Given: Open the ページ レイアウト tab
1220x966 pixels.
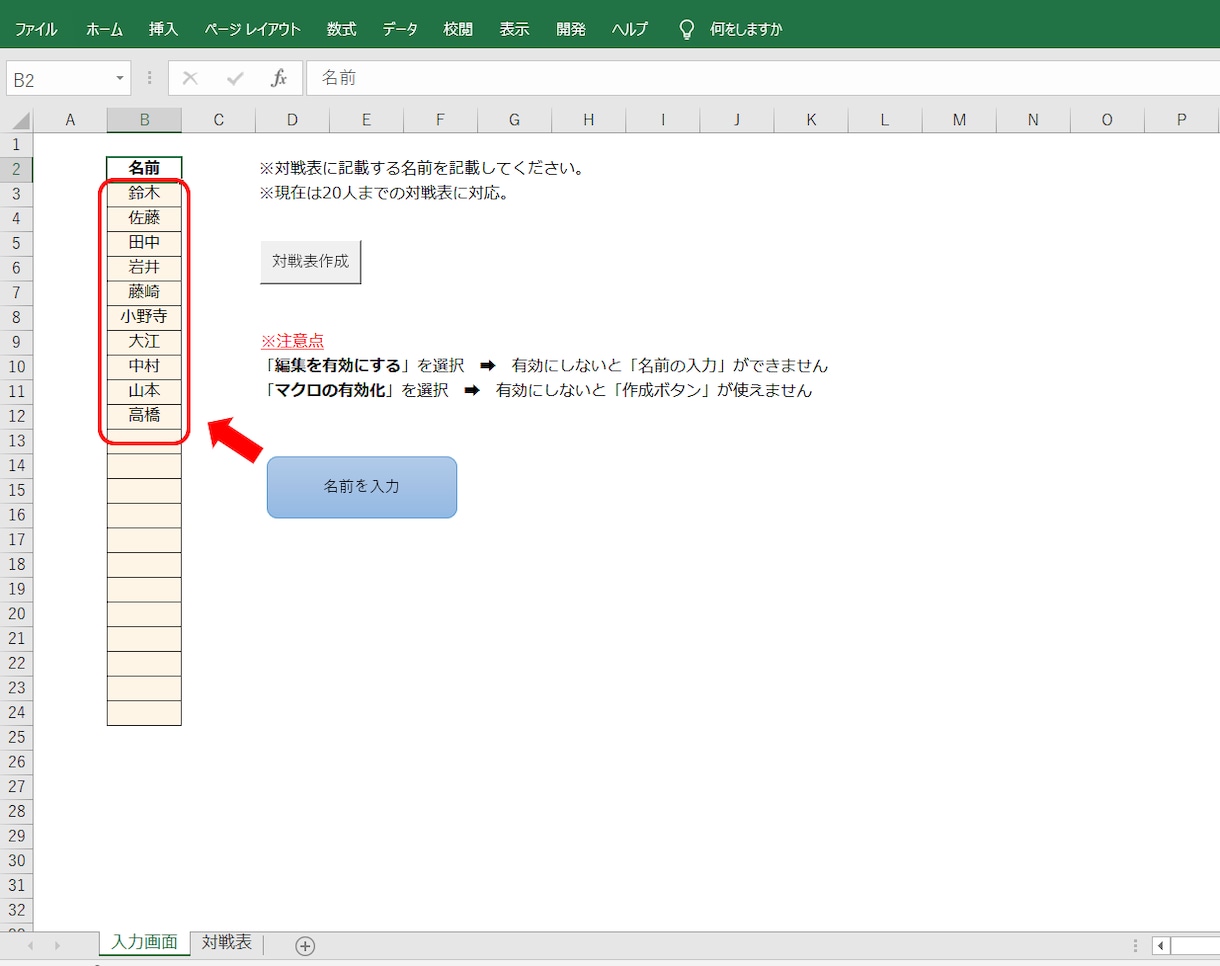Looking at the screenshot, I should [253, 29].
